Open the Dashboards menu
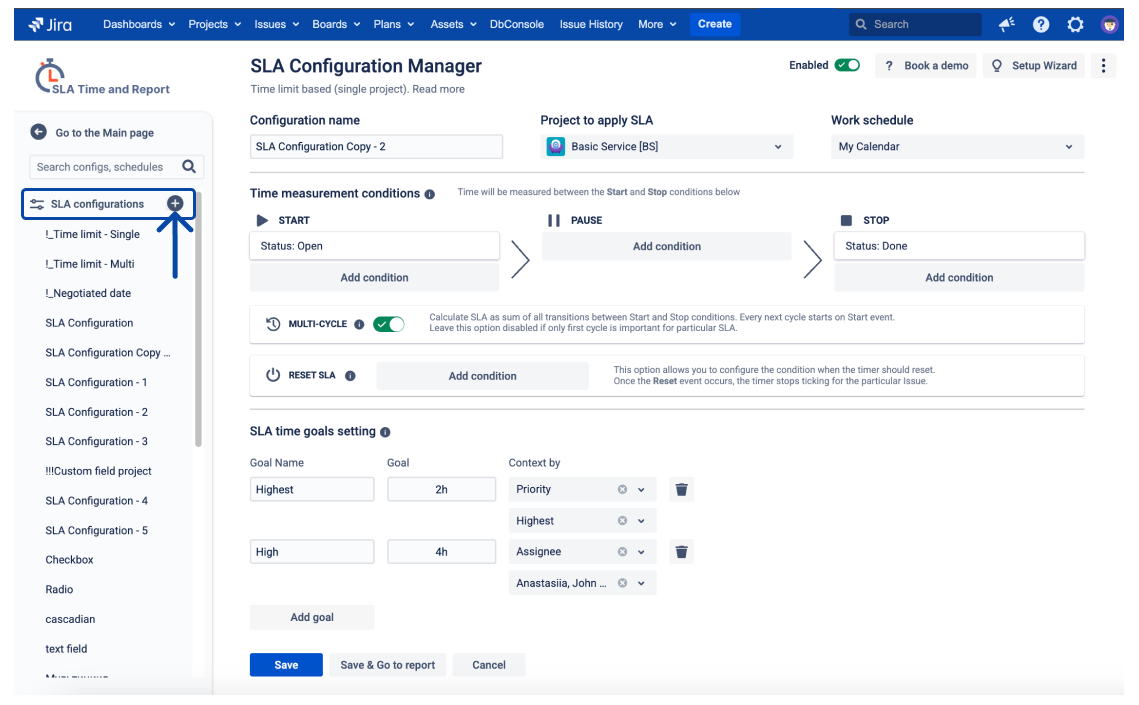Screen dimensions: 1139x705 pos(139,24)
